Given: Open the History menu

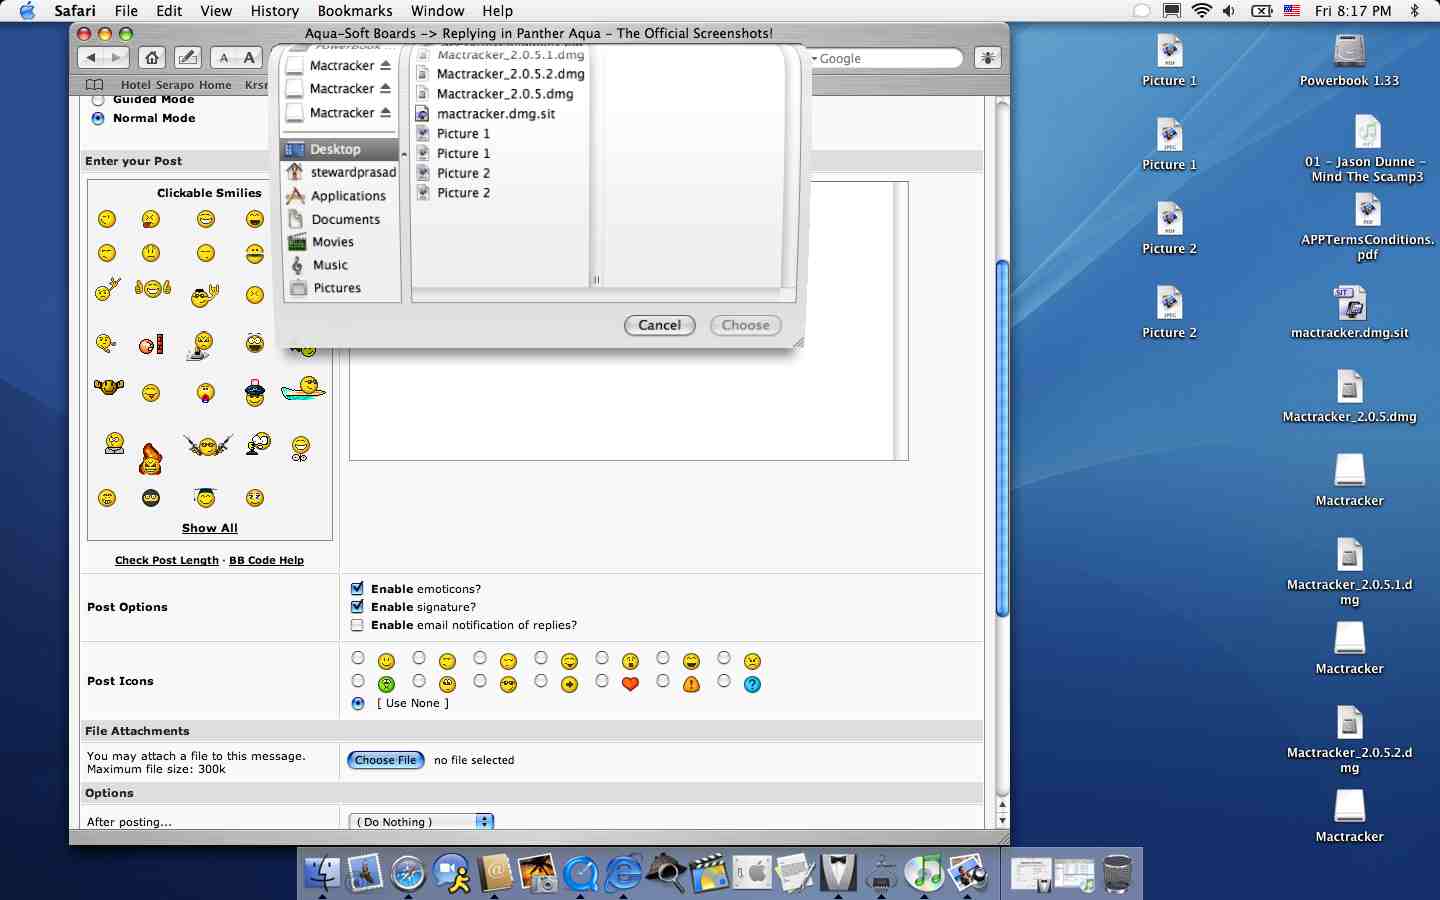Looking at the screenshot, I should click(x=275, y=11).
